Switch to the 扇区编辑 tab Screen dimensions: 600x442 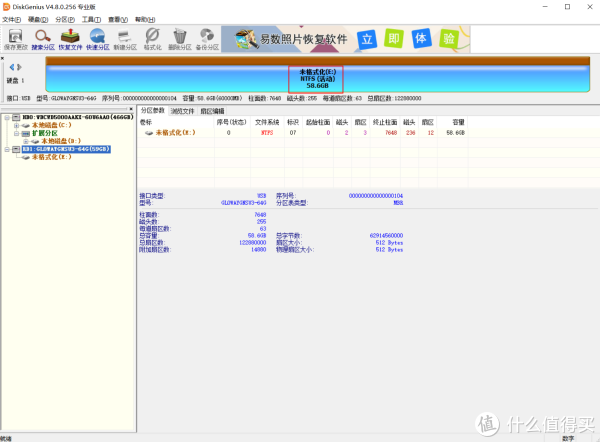(x=212, y=111)
